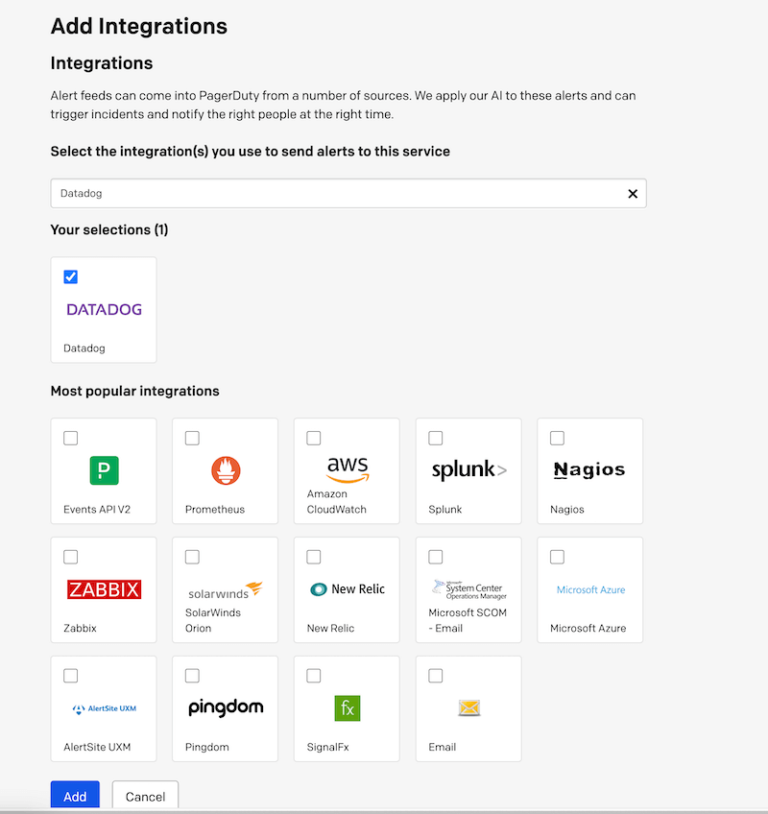
Task: Uncheck the Datadog selection checkbox
Action: click(70, 277)
